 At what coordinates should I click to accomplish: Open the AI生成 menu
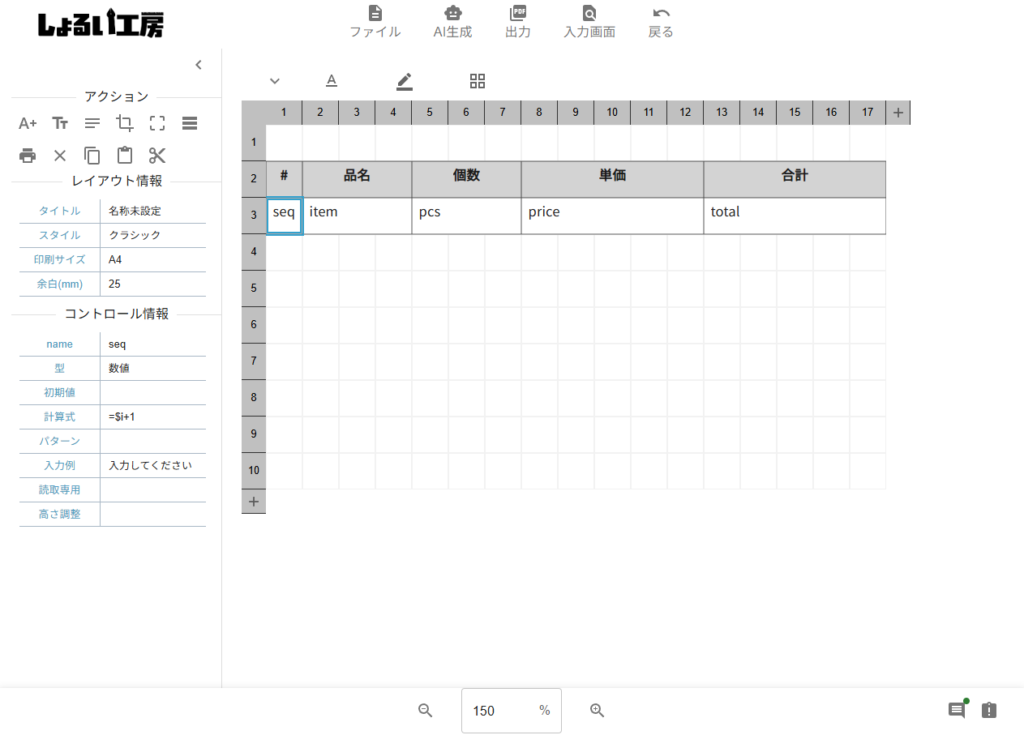[x=453, y=22]
